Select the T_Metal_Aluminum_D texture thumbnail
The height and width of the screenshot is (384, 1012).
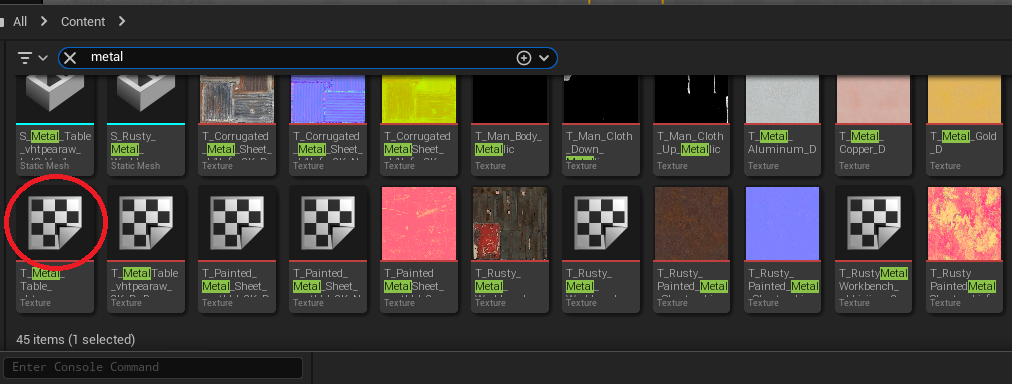[782, 99]
